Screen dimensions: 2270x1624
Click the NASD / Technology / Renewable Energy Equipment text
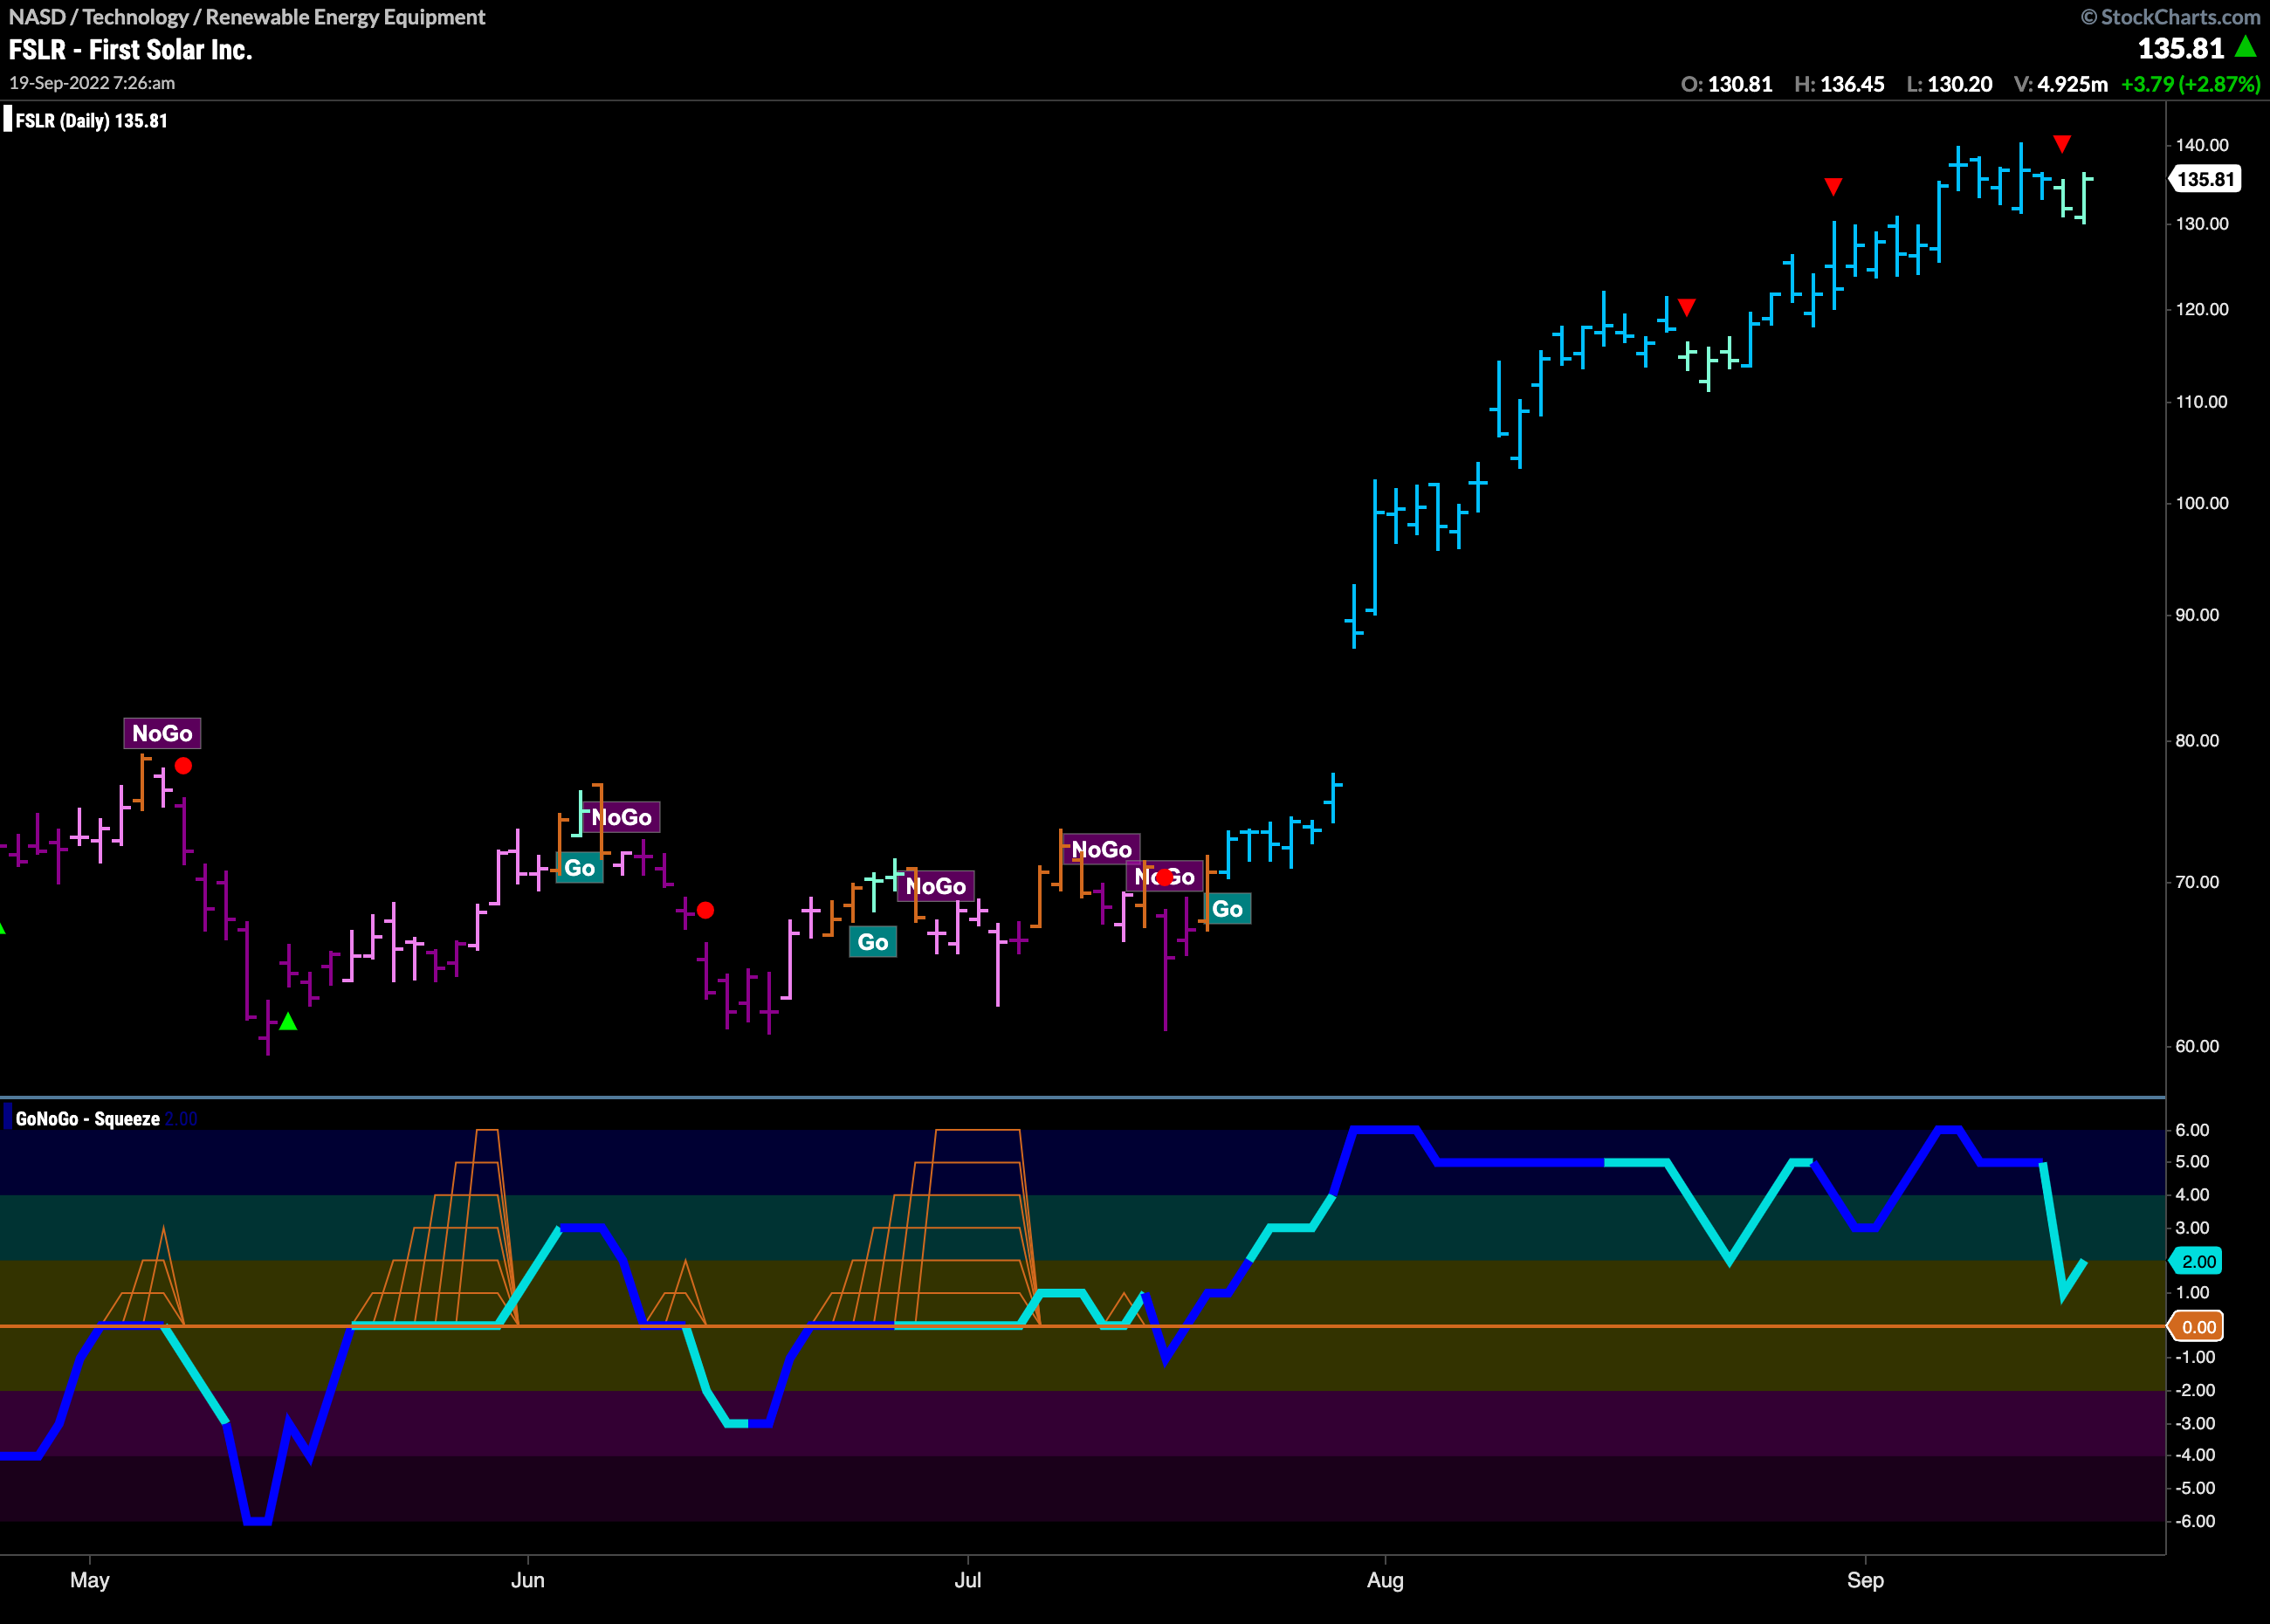(247, 17)
